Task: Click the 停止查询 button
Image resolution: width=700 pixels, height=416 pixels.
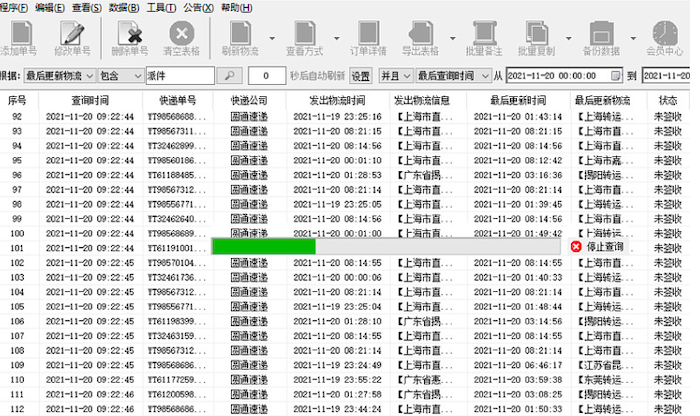Action: 599,246
